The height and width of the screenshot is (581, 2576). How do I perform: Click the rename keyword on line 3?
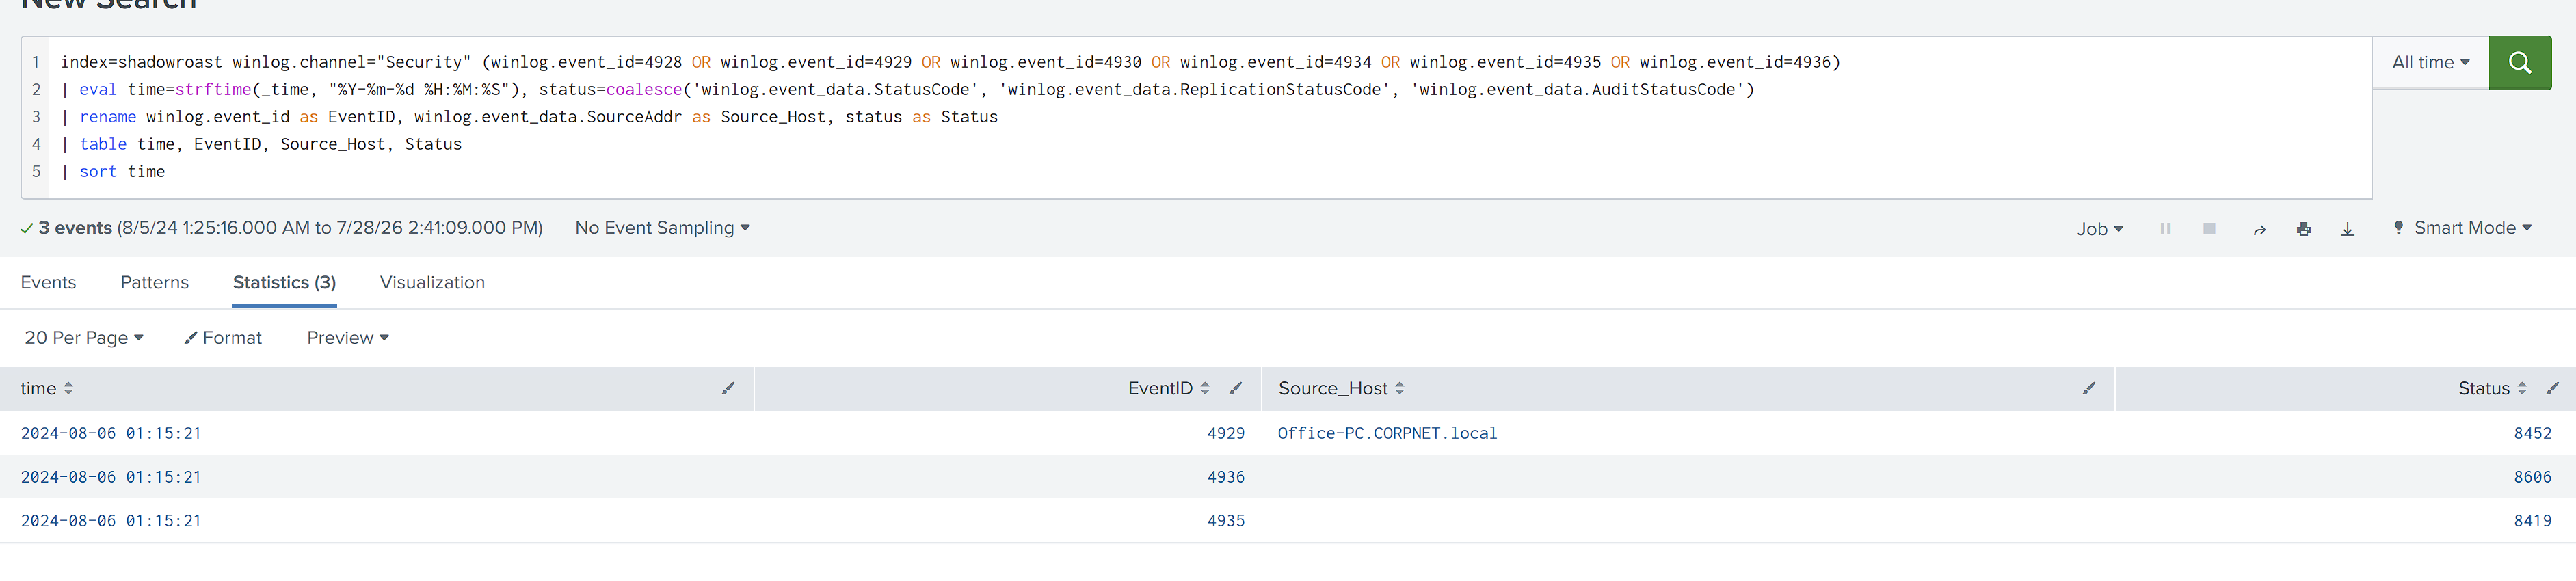click(107, 117)
